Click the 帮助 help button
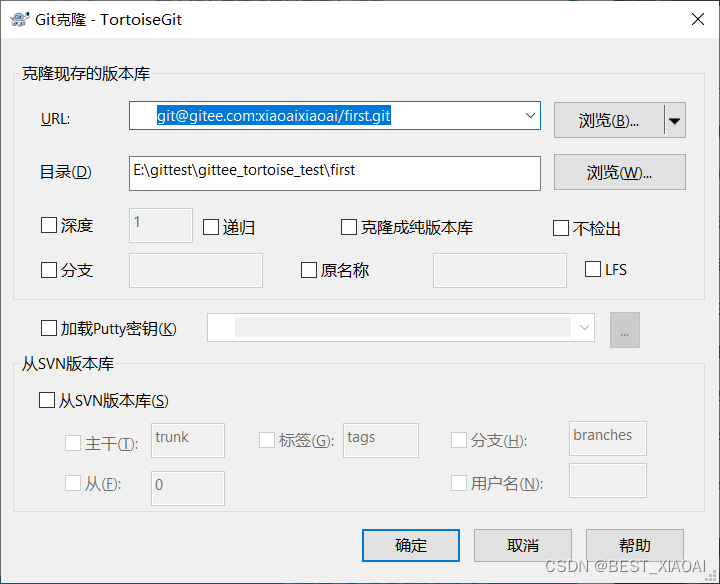720x584 pixels. tap(635, 545)
